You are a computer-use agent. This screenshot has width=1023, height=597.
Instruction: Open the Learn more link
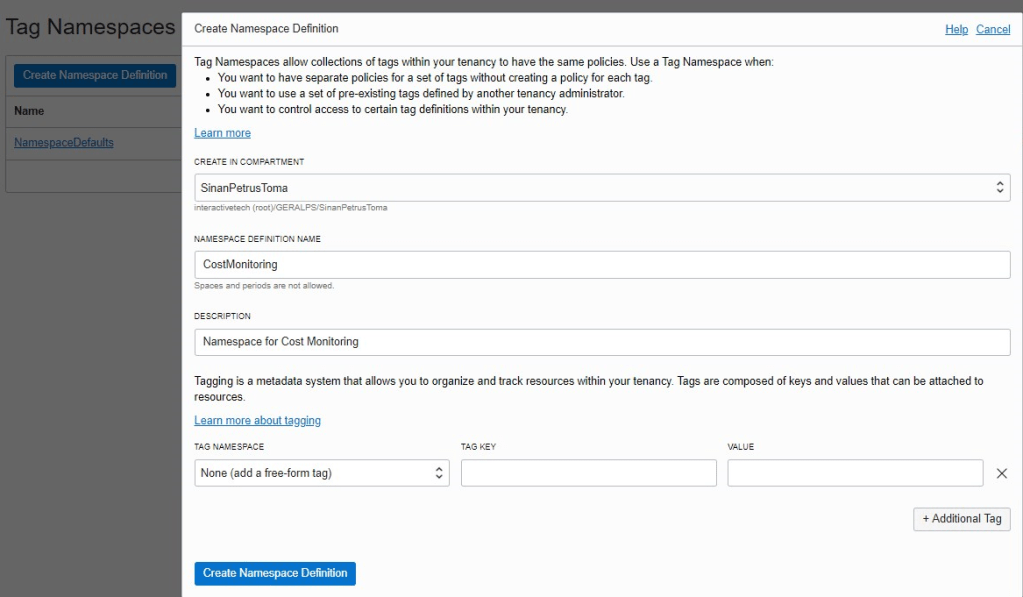click(222, 133)
